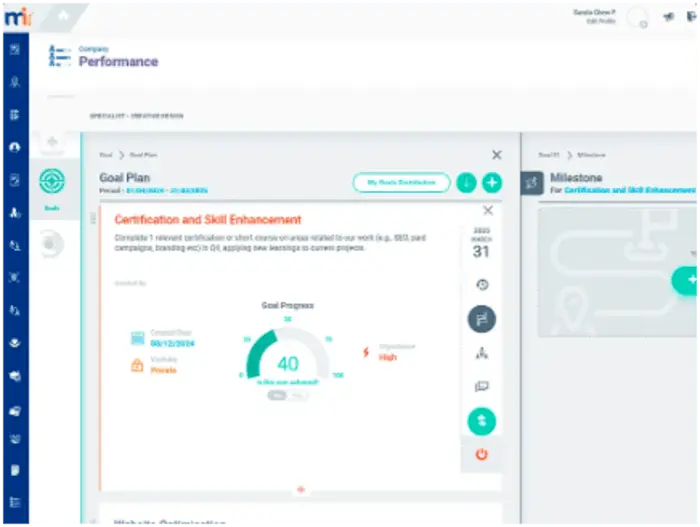Click the logout door icon
Viewport: 700px width, 527px height.
pos(691,17)
